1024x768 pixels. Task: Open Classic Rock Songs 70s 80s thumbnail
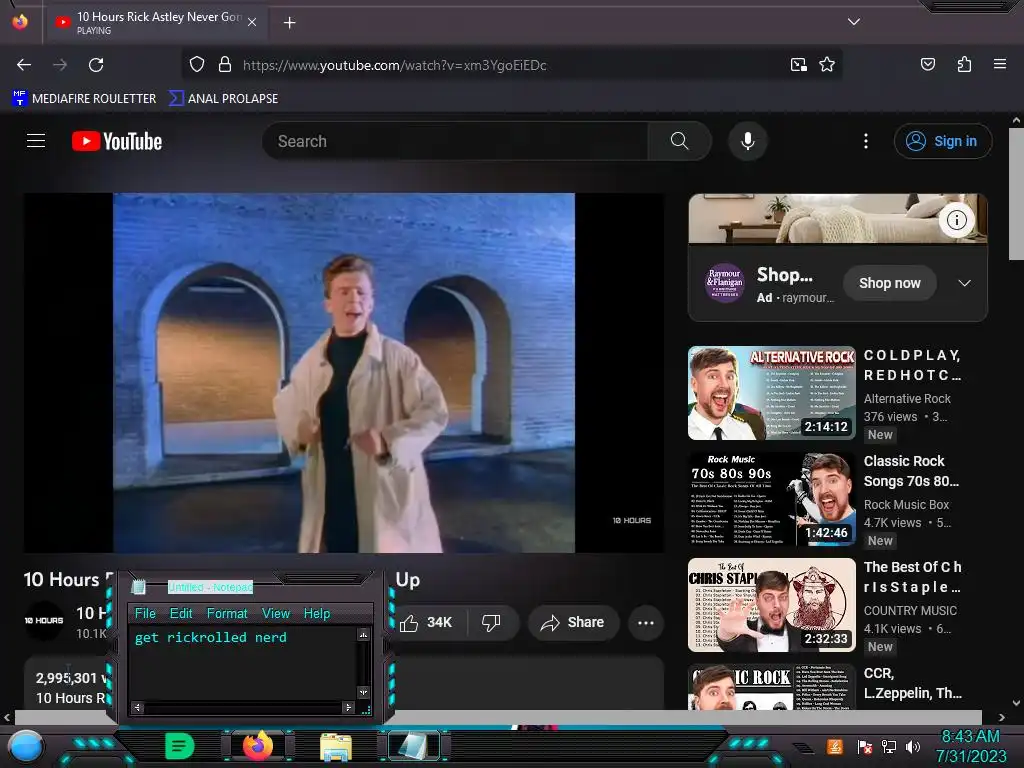771,499
